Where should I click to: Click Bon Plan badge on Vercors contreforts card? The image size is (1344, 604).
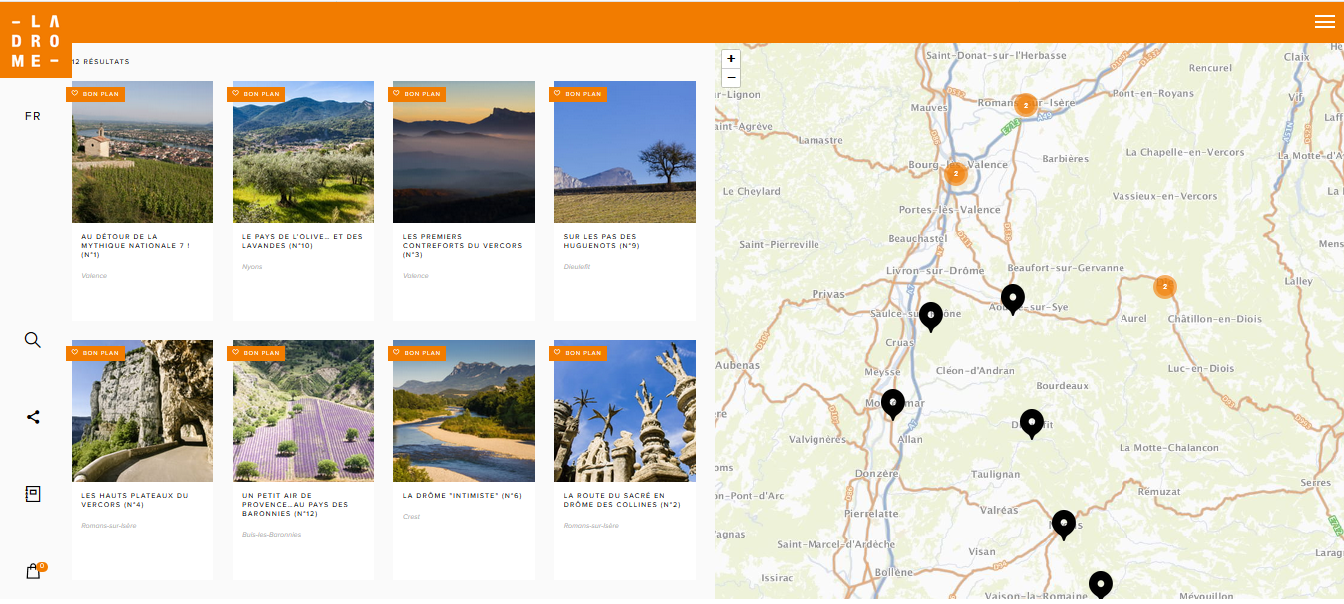click(x=417, y=94)
